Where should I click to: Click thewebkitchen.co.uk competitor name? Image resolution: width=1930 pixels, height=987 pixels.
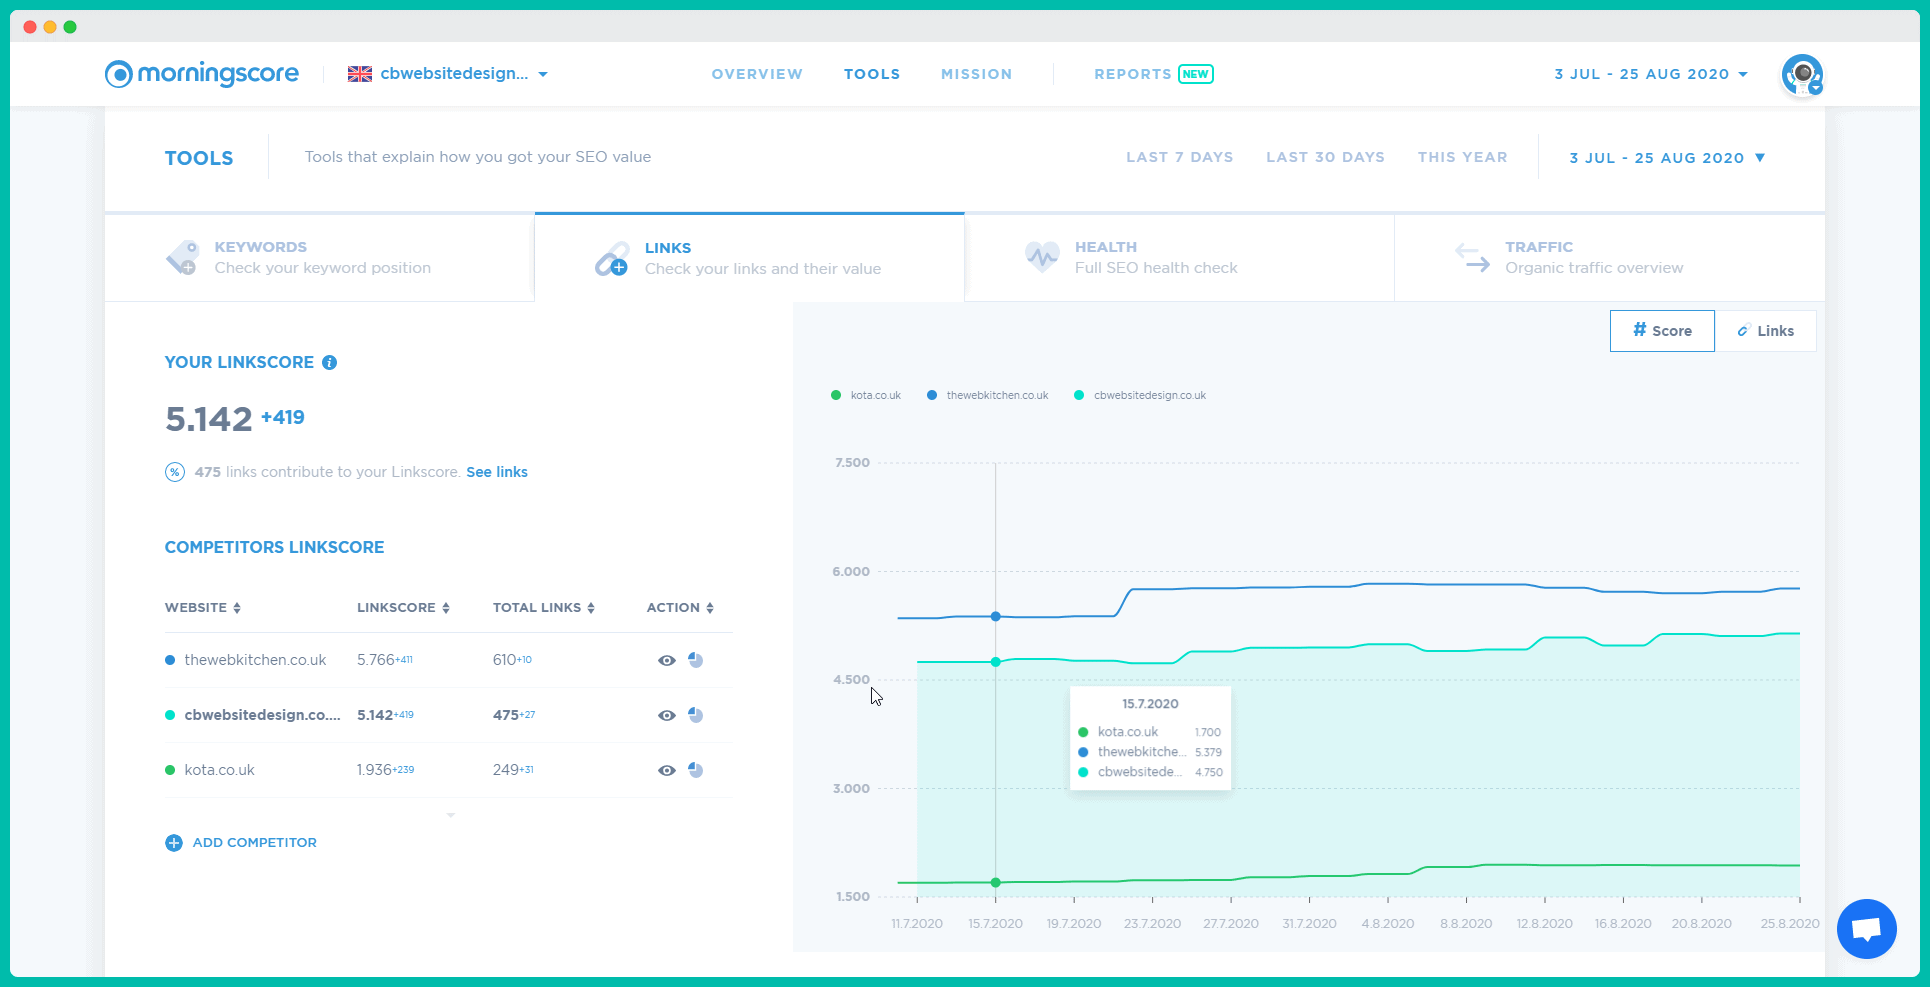[256, 660]
